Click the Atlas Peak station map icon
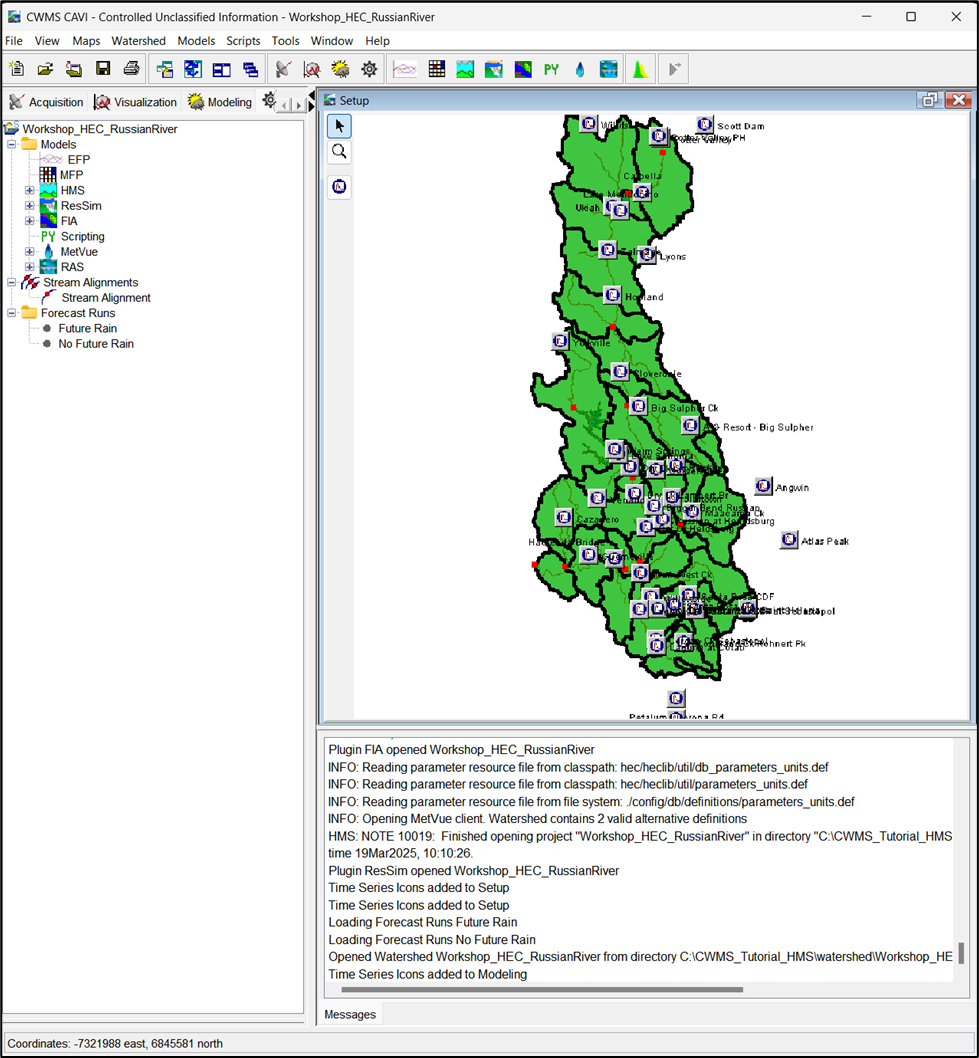This screenshot has width=979, height=1058. tap(789, 540)
